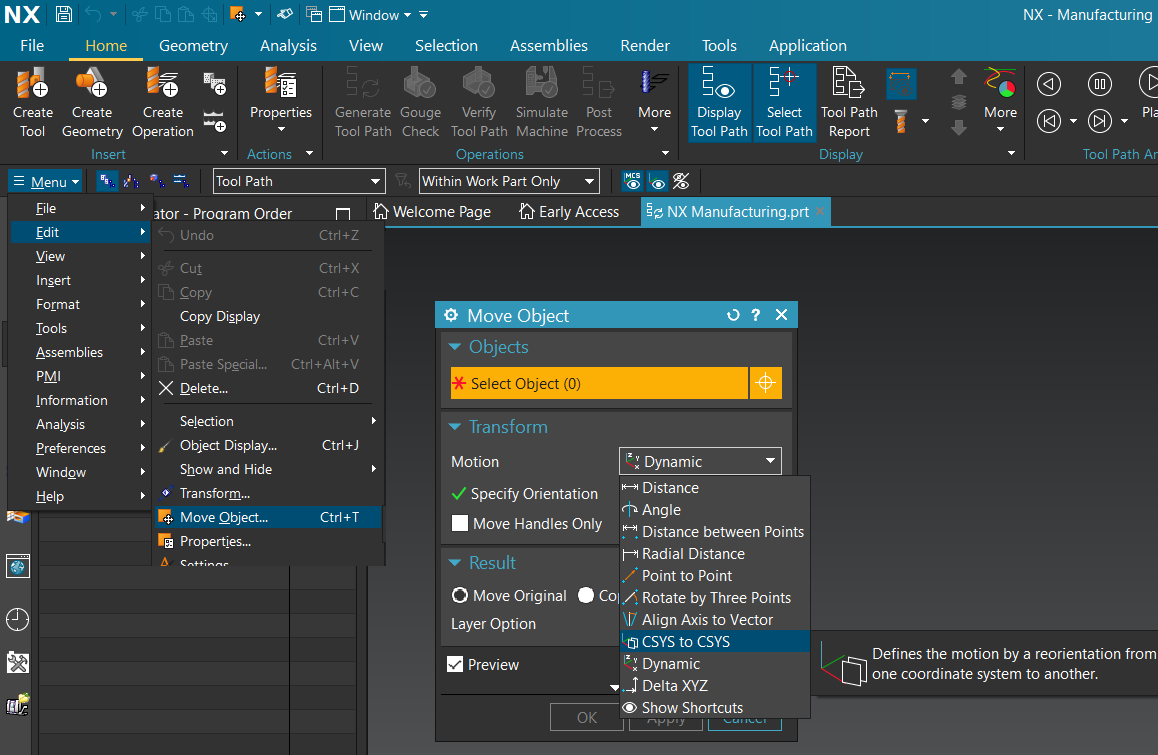Select CSYS to CSYS motion option
The height and width of the screenshot is (755, 1158).
715,641
